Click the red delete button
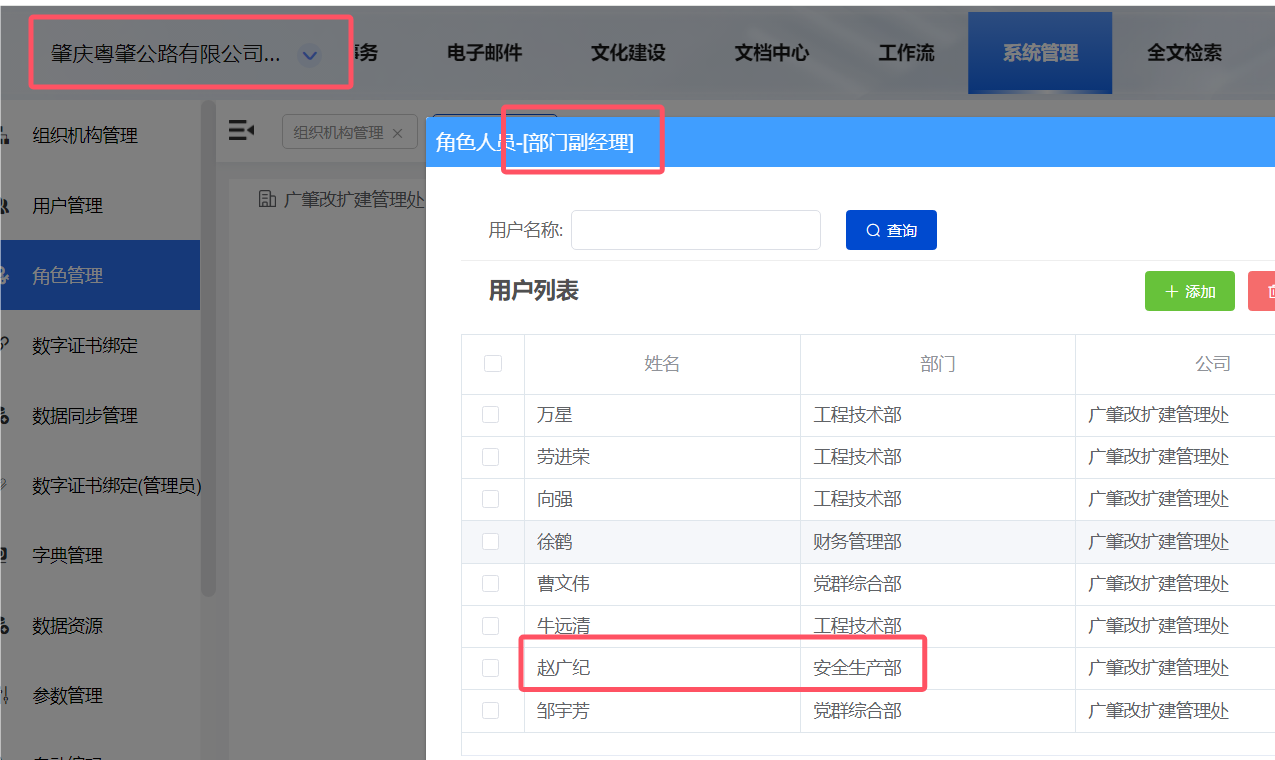This screenshot has height=760, width=1275. coord(1262,291)
